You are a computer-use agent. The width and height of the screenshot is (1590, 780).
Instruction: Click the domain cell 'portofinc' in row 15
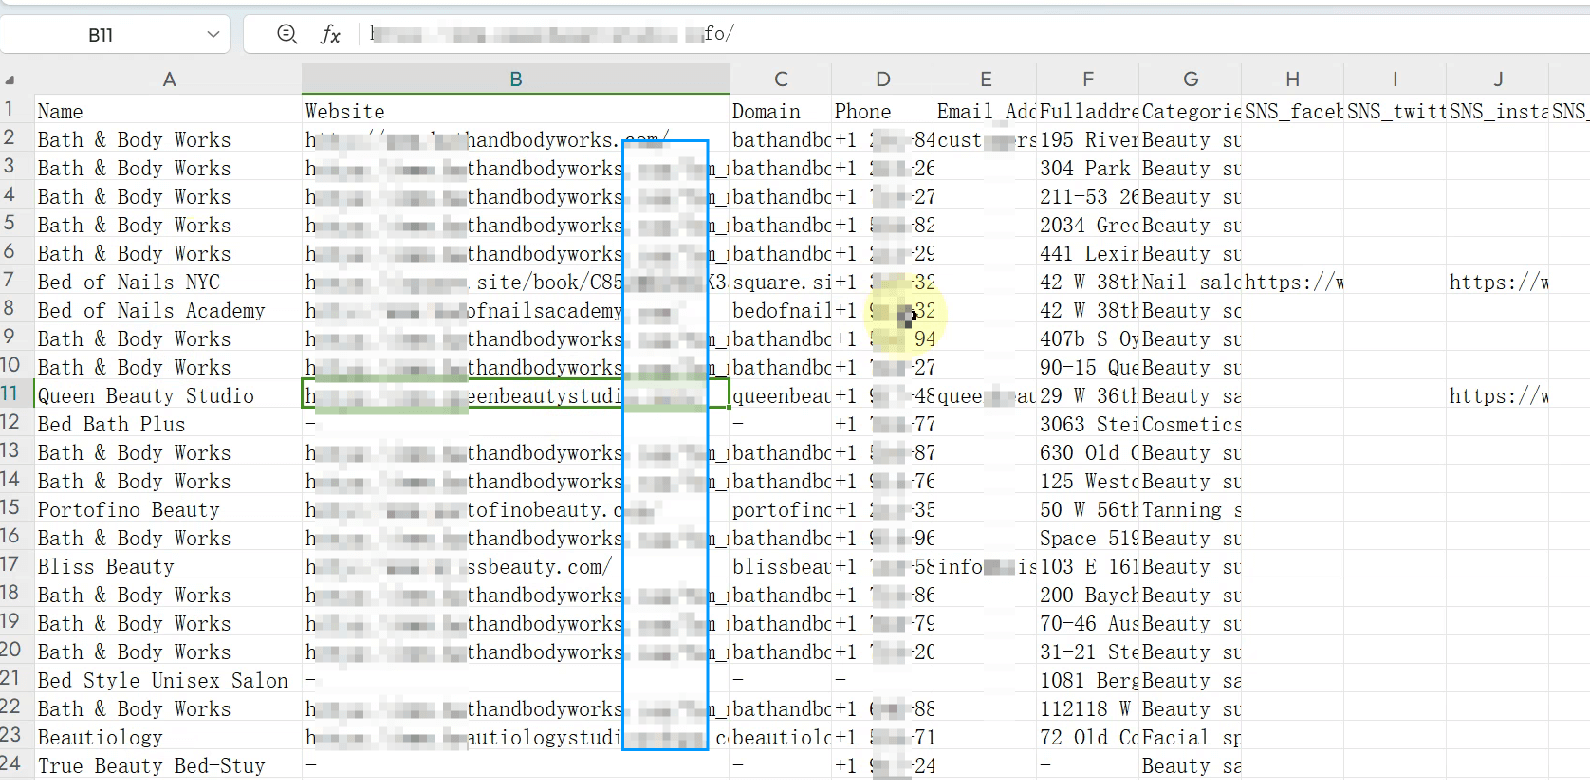pyautogui.click(x=781, y=510)
